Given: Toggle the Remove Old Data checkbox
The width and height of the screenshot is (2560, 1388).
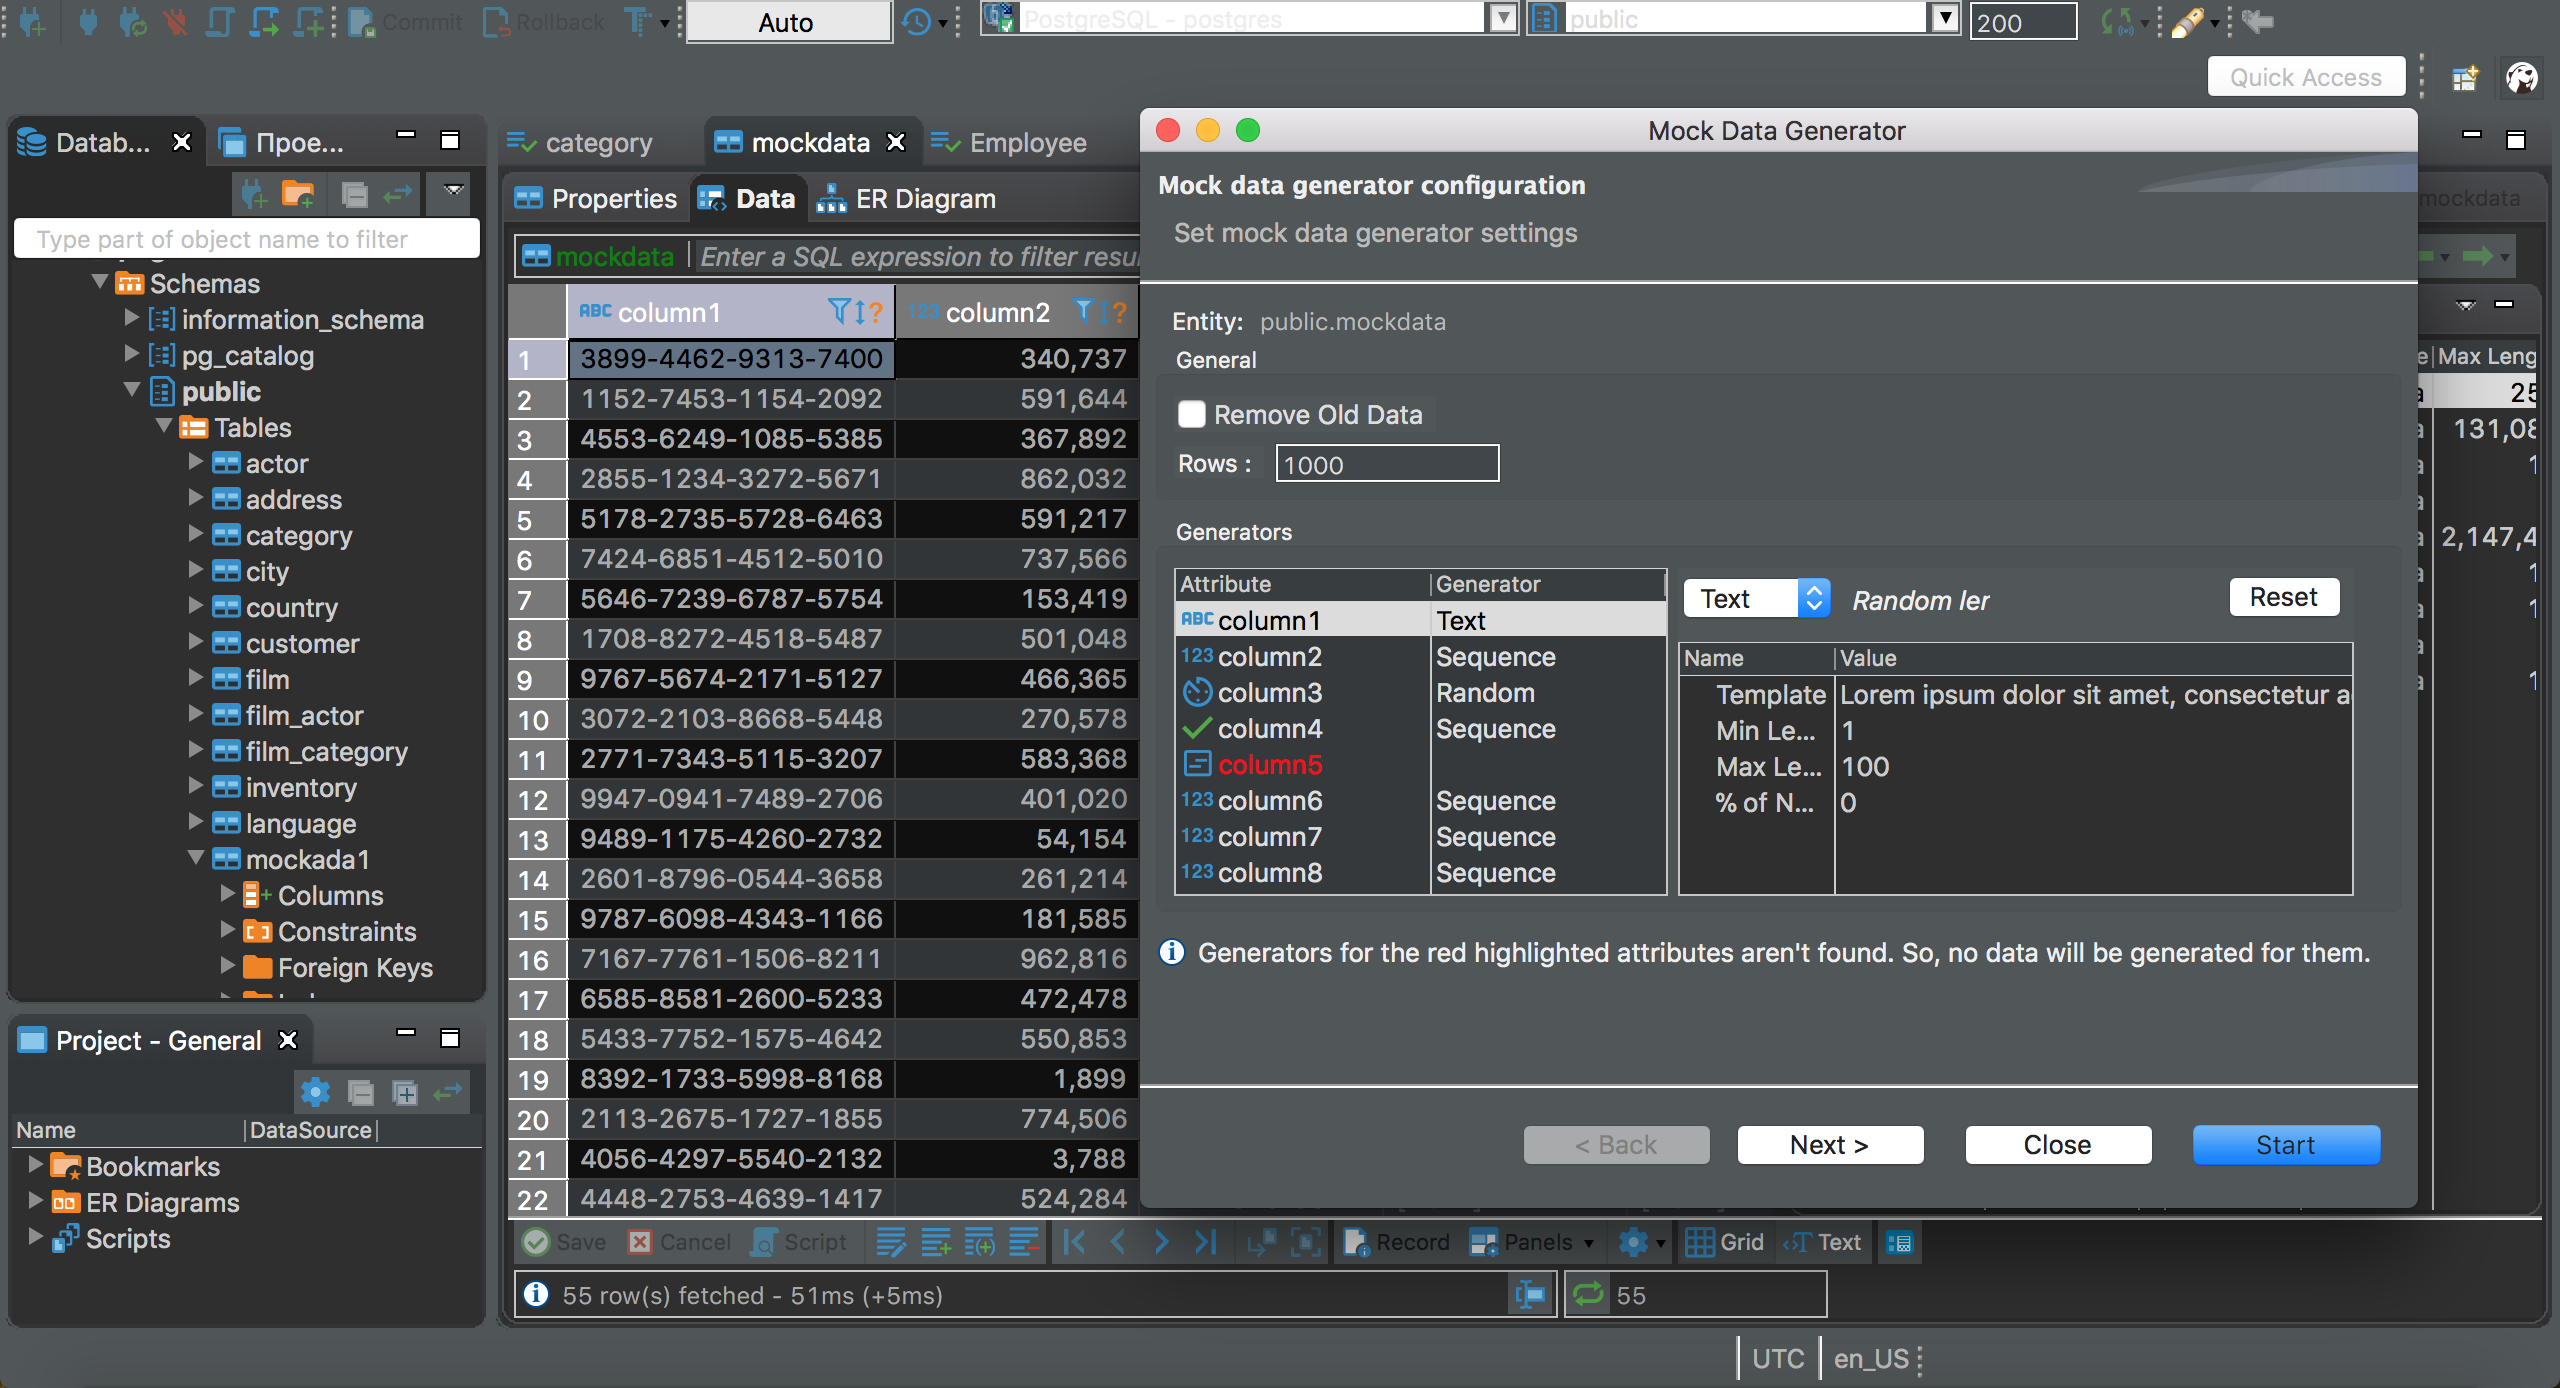Looking at the screenshot, I should pos(1188,412).
